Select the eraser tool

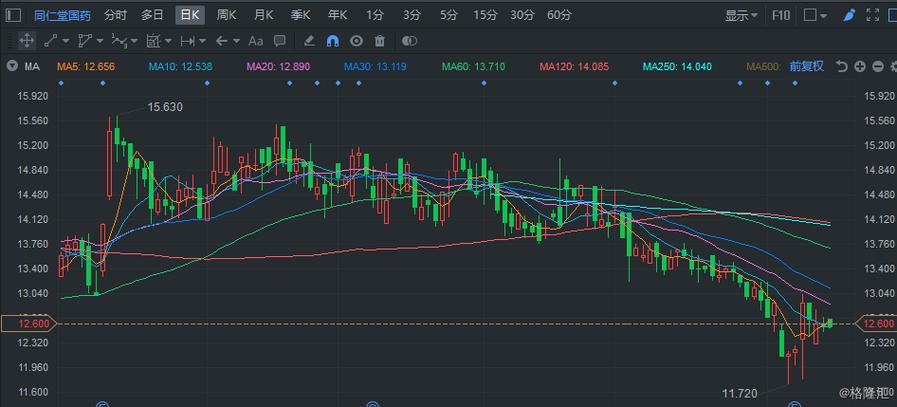(x=308, y=41)
